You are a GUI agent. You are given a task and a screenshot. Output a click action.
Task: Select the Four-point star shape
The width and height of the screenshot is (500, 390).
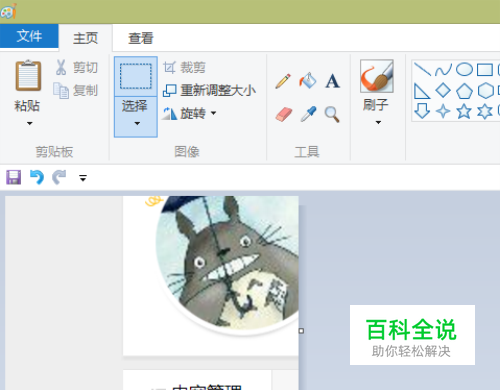443,111
